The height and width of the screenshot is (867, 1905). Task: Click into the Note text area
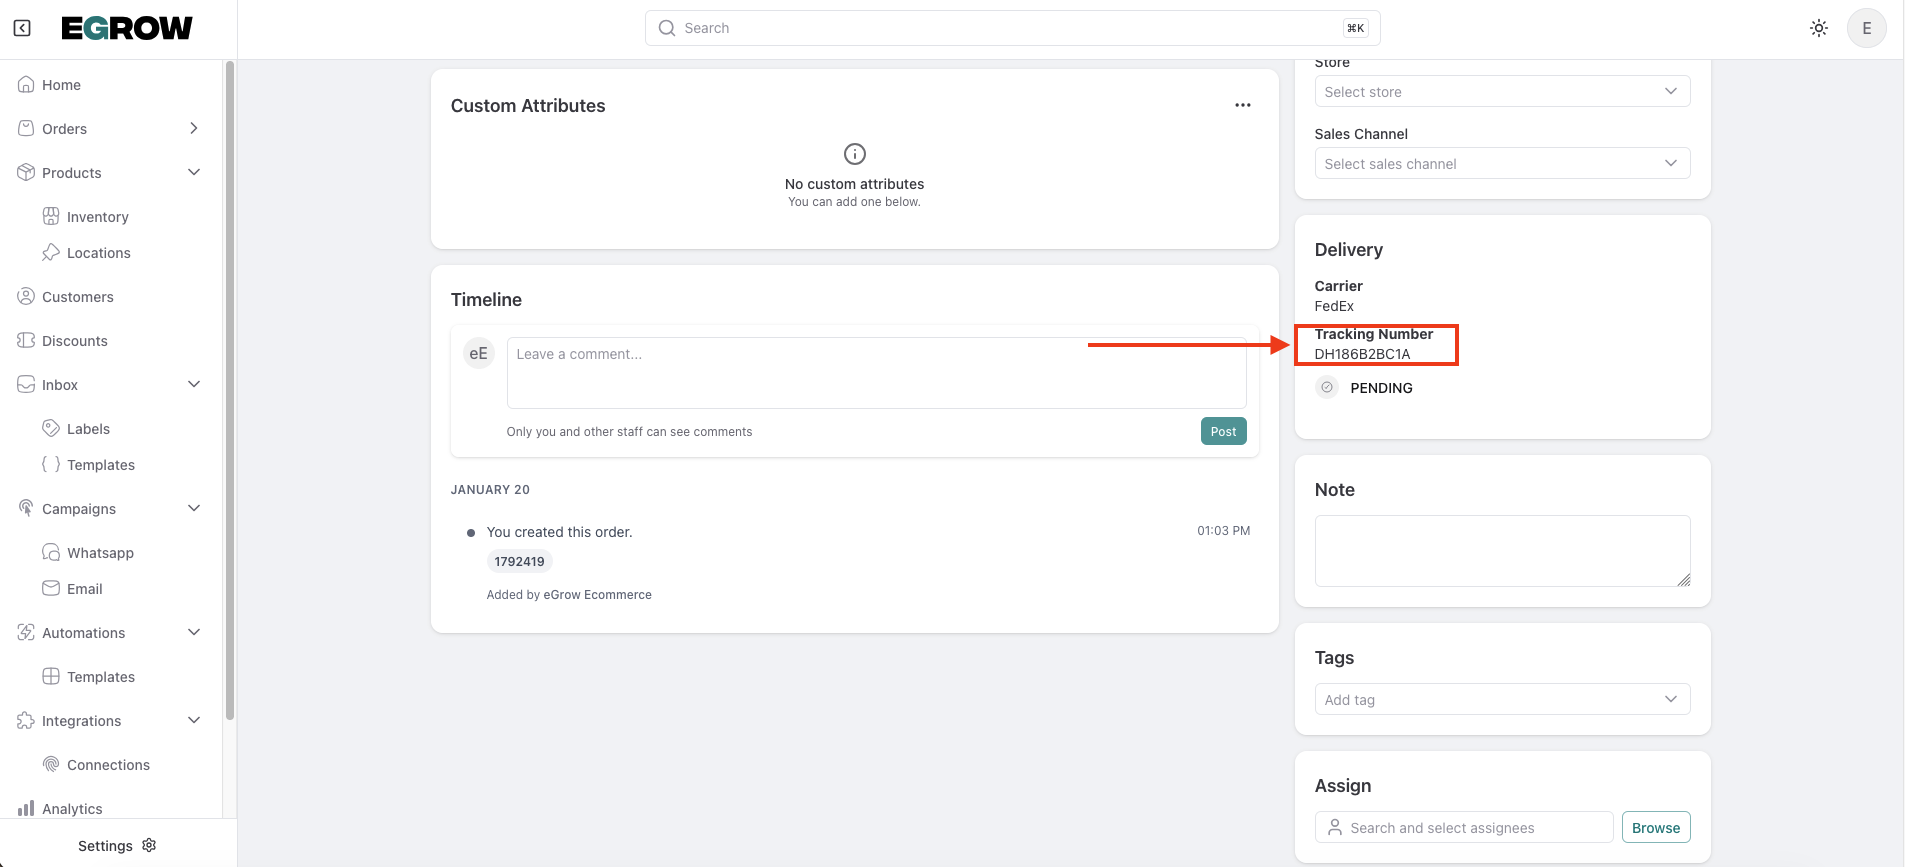click(1501, 550)
